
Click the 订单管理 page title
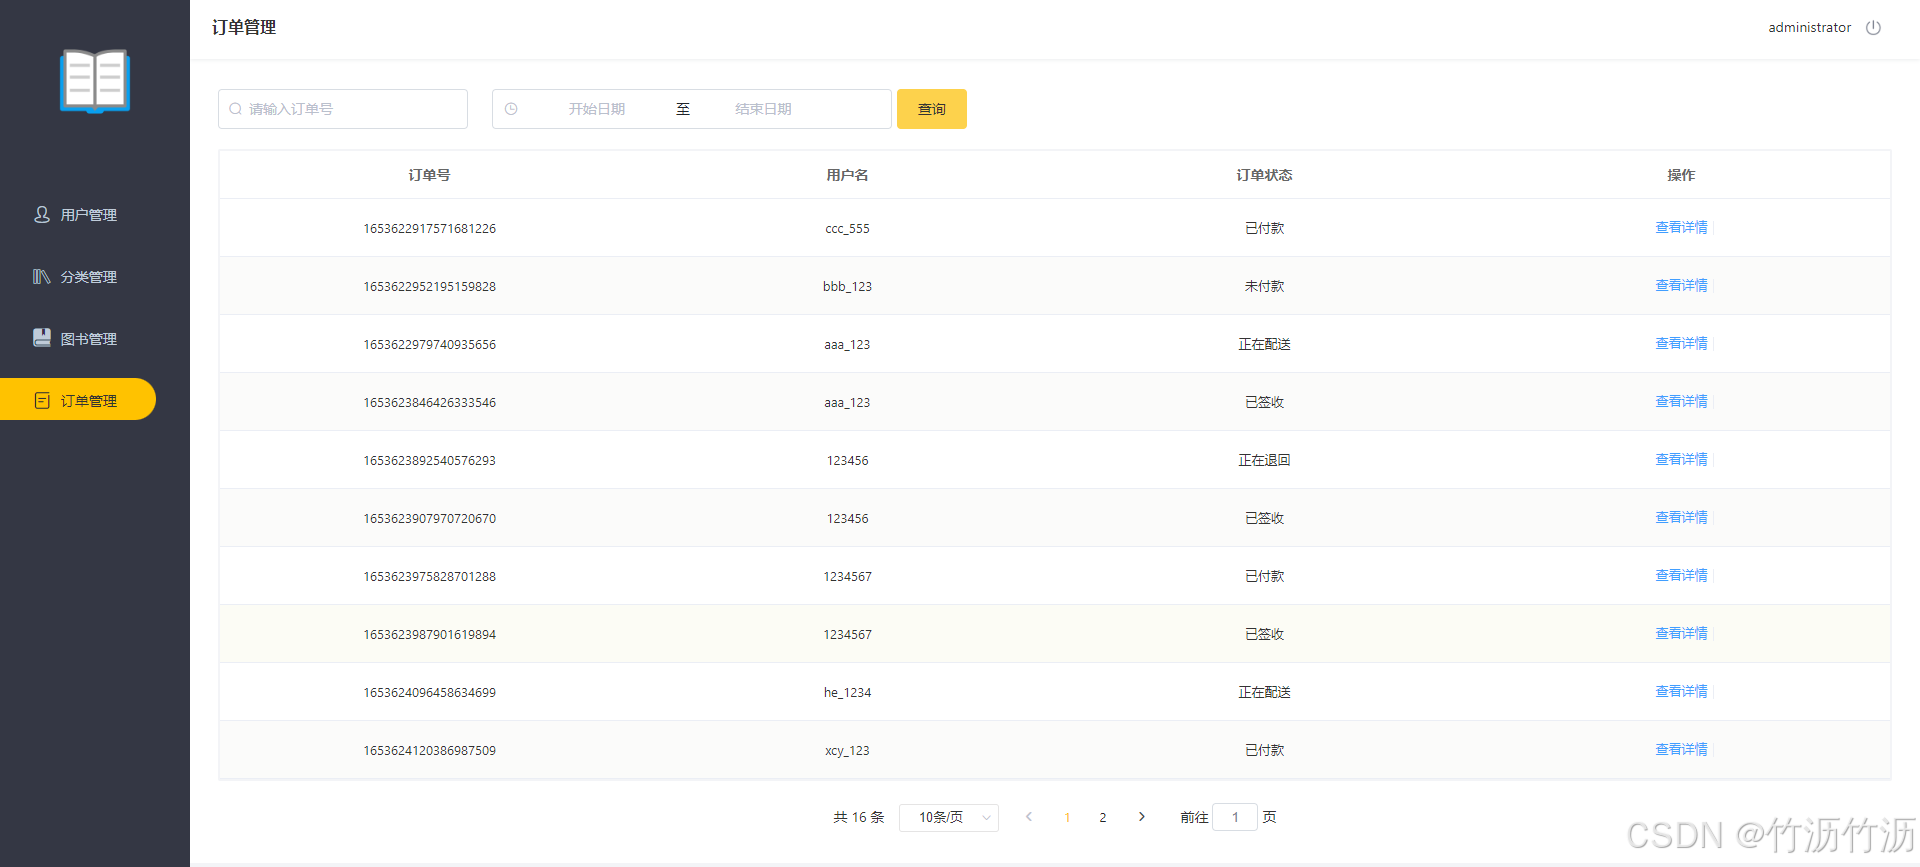click(244, 28)
